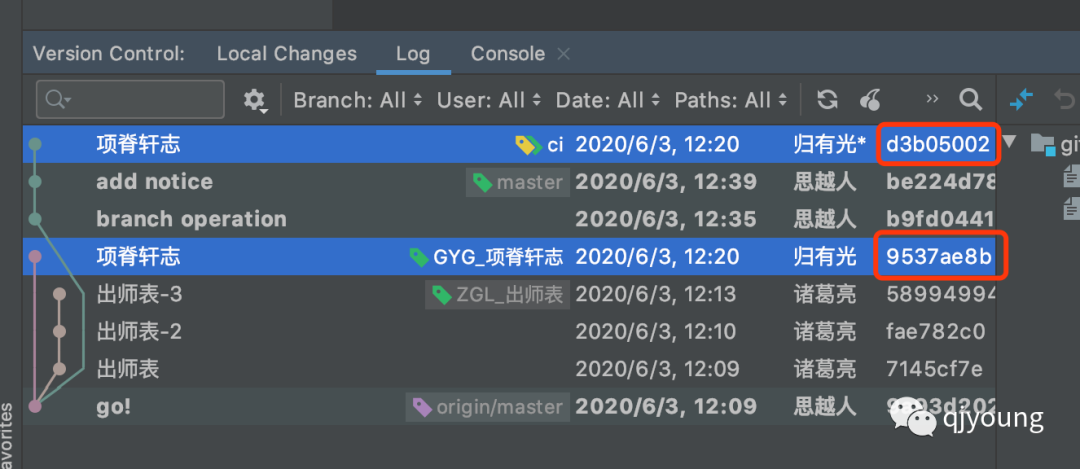The image size is (1080, 469).
Task: Open the Branch: All filter dropdown
Action: tap(357, 101)
